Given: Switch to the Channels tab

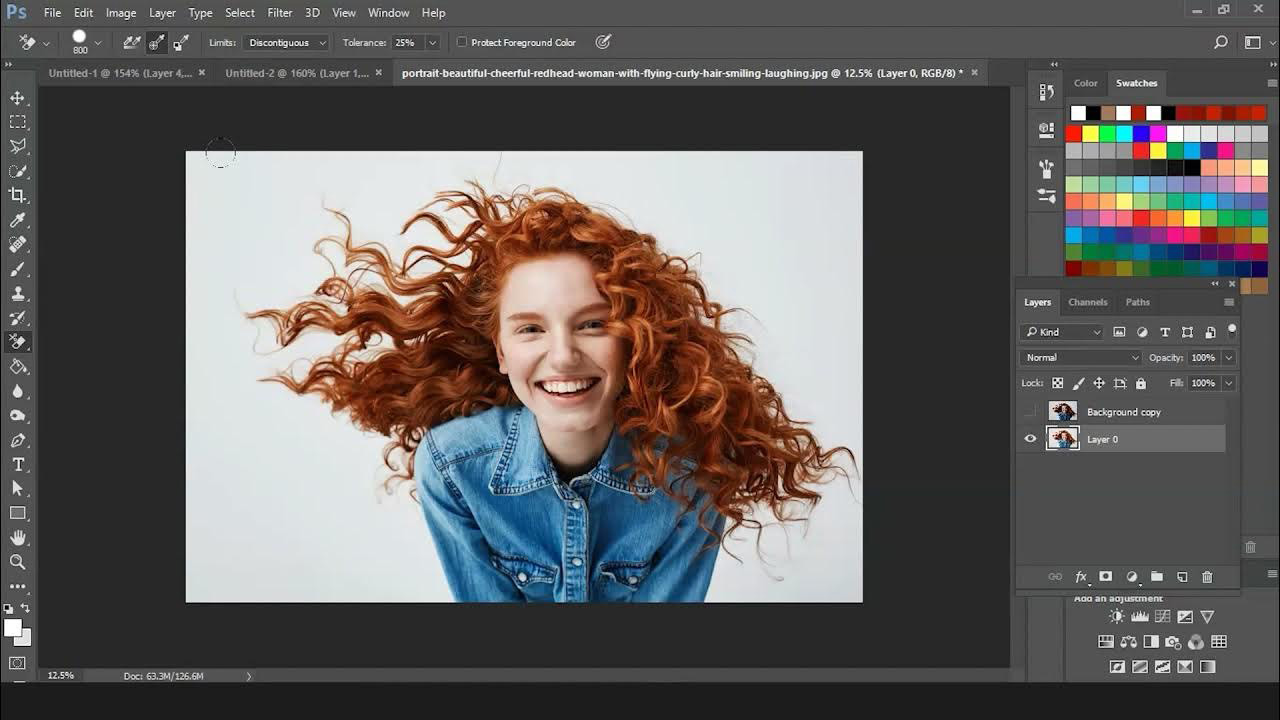Looking at the screenshot, I should (x=1087, y=302).
